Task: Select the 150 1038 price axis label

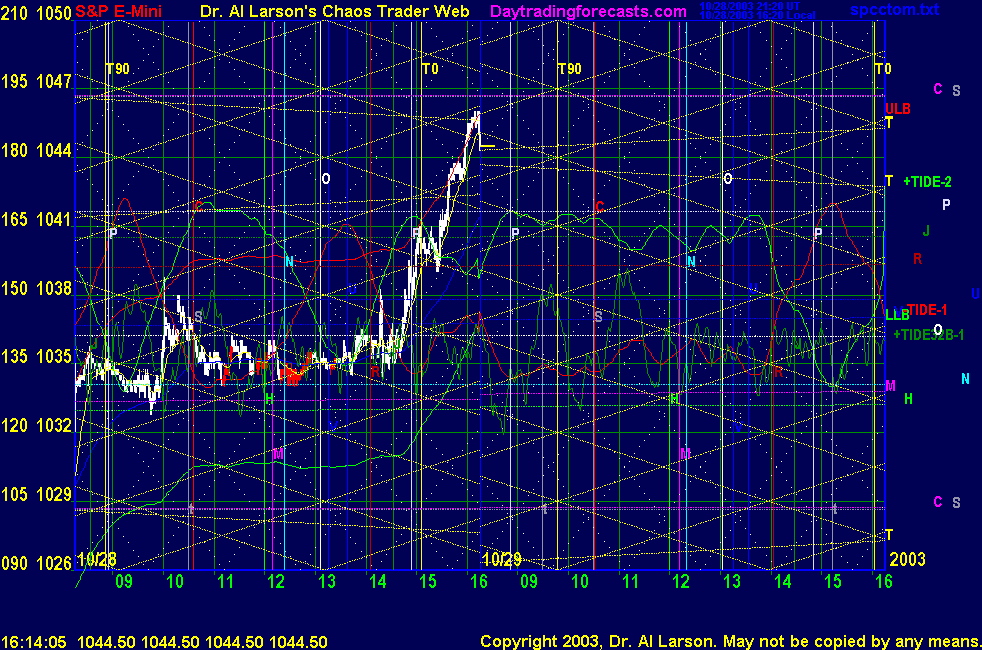Action: point(36,288)
